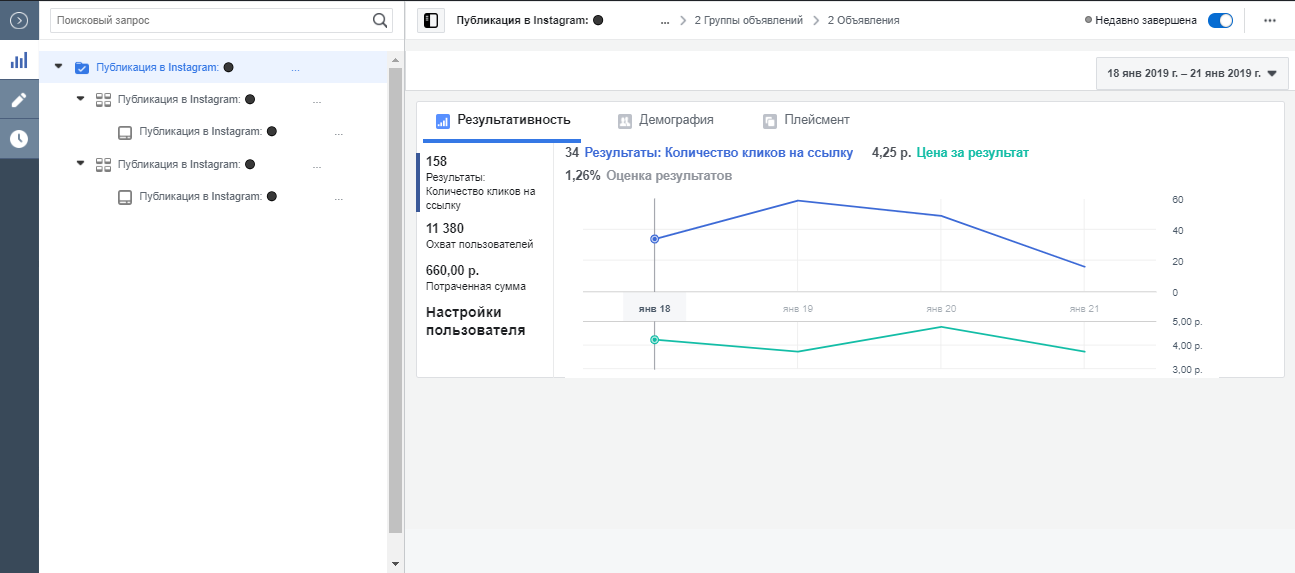Click the янв 20 axis label

(941, 309)
